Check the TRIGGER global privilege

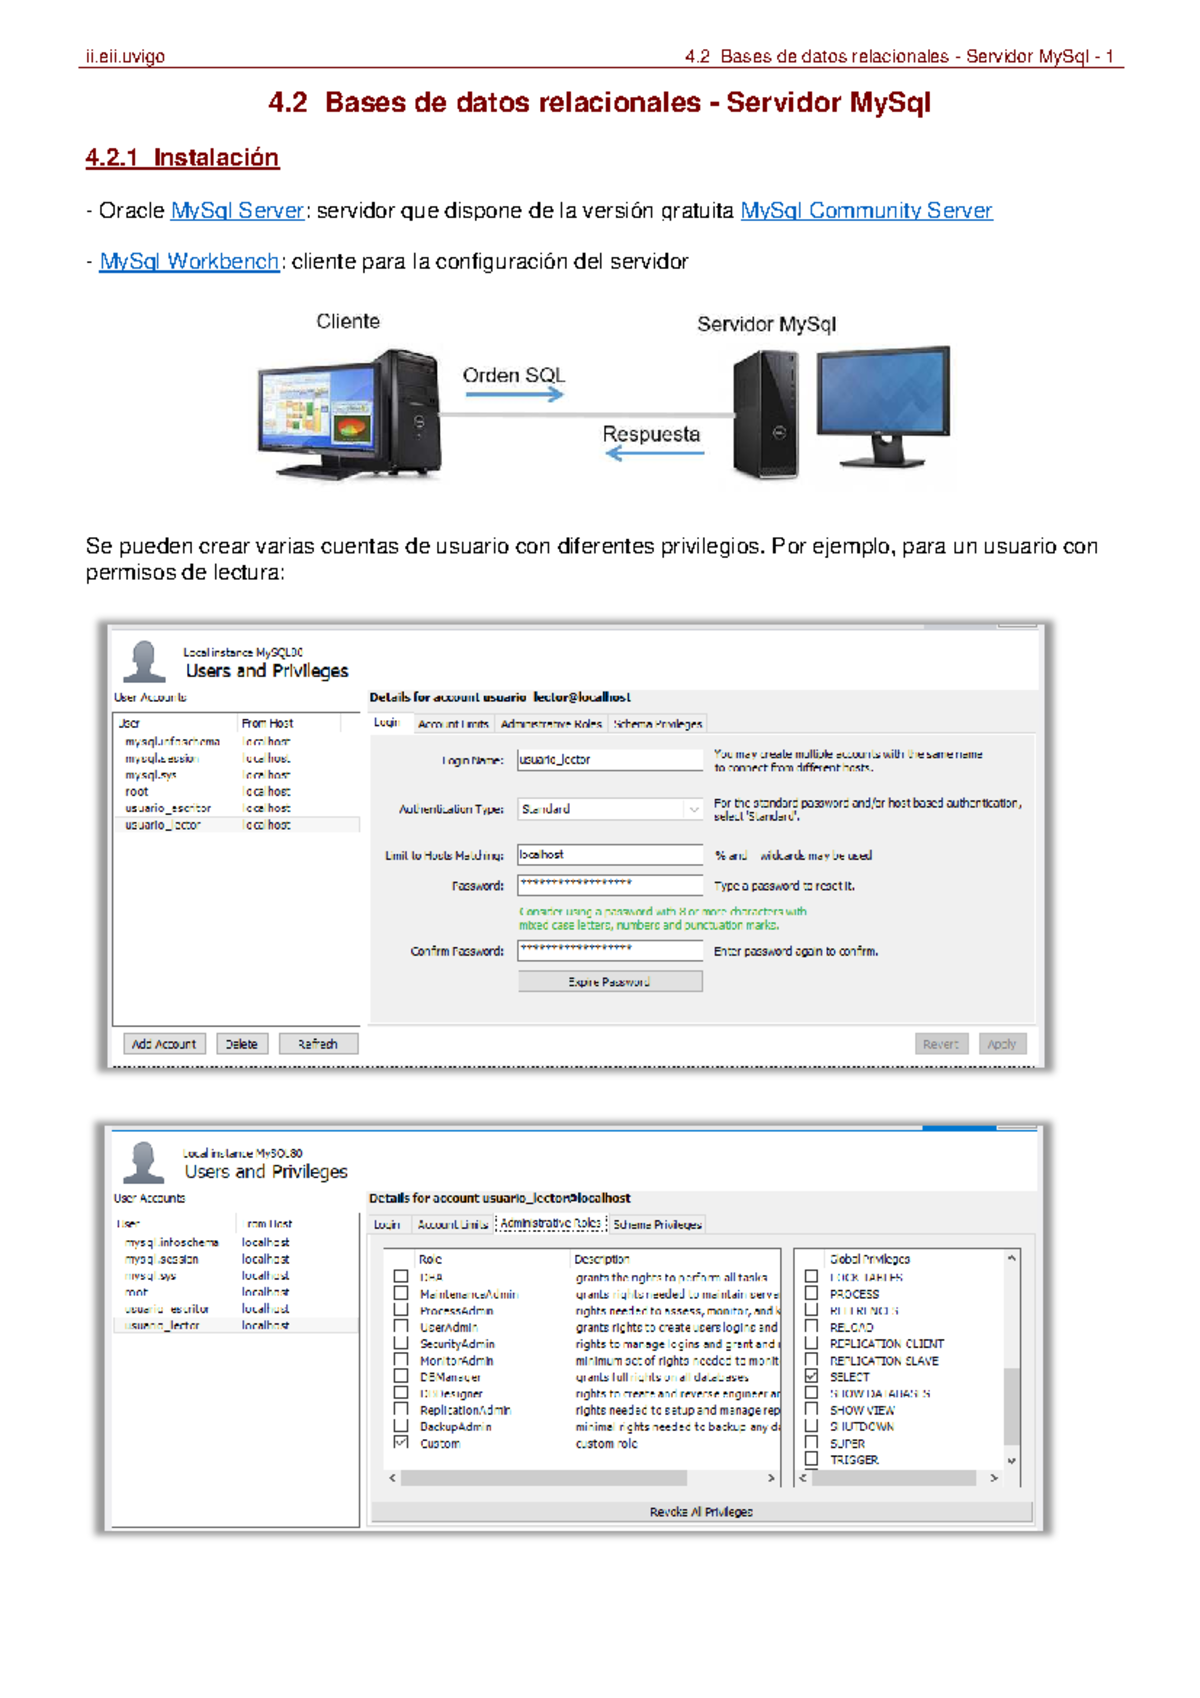click(812, 1459)
